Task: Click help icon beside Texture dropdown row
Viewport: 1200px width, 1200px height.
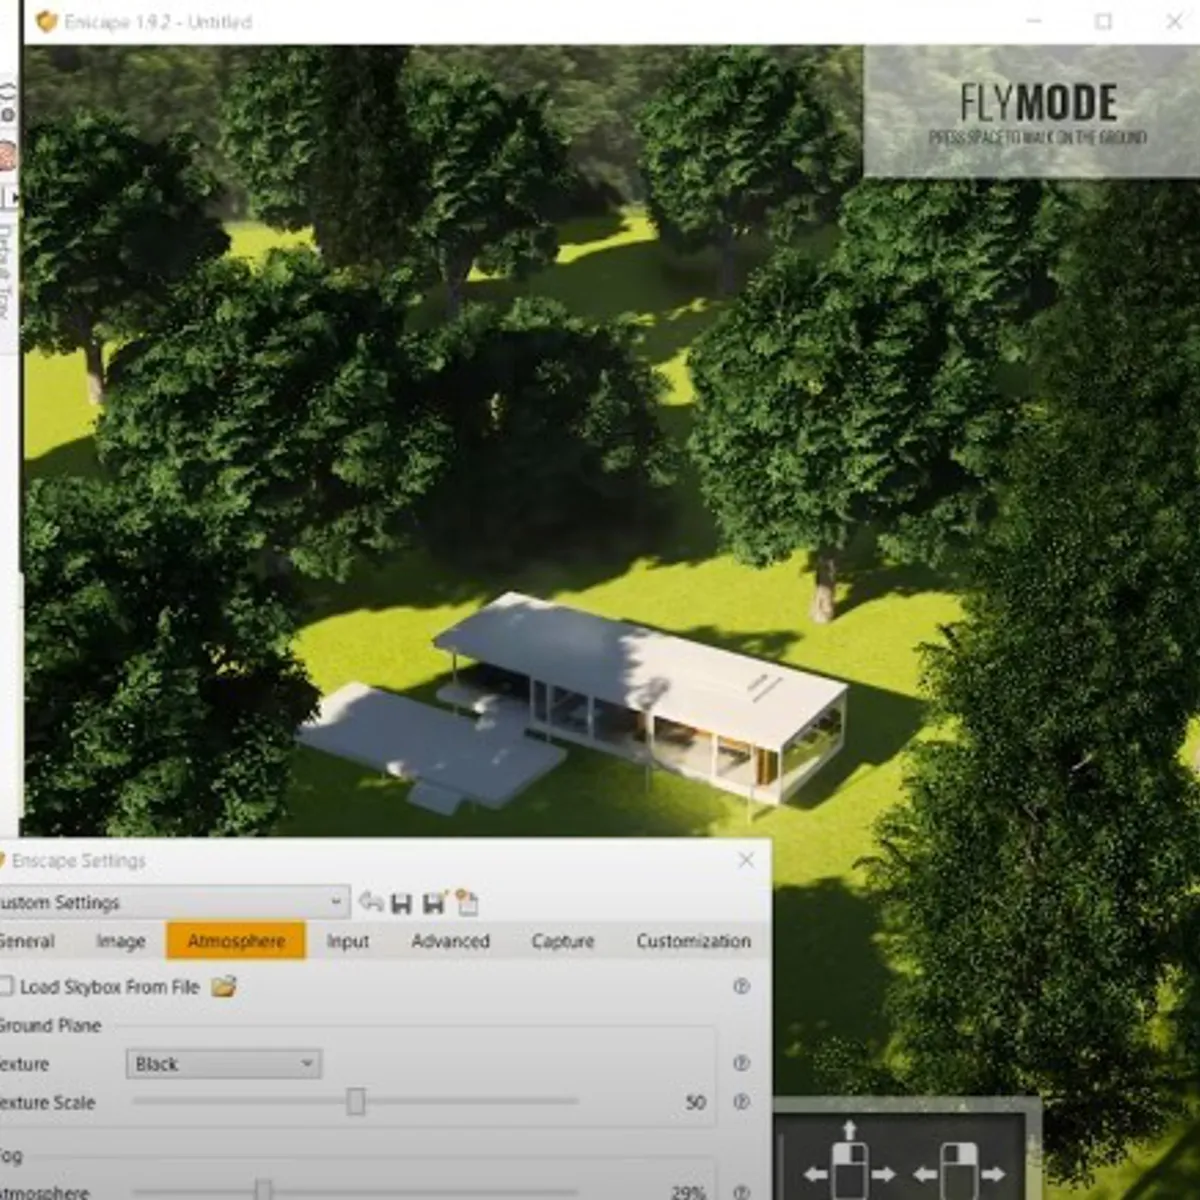Action: point(741,1064)
